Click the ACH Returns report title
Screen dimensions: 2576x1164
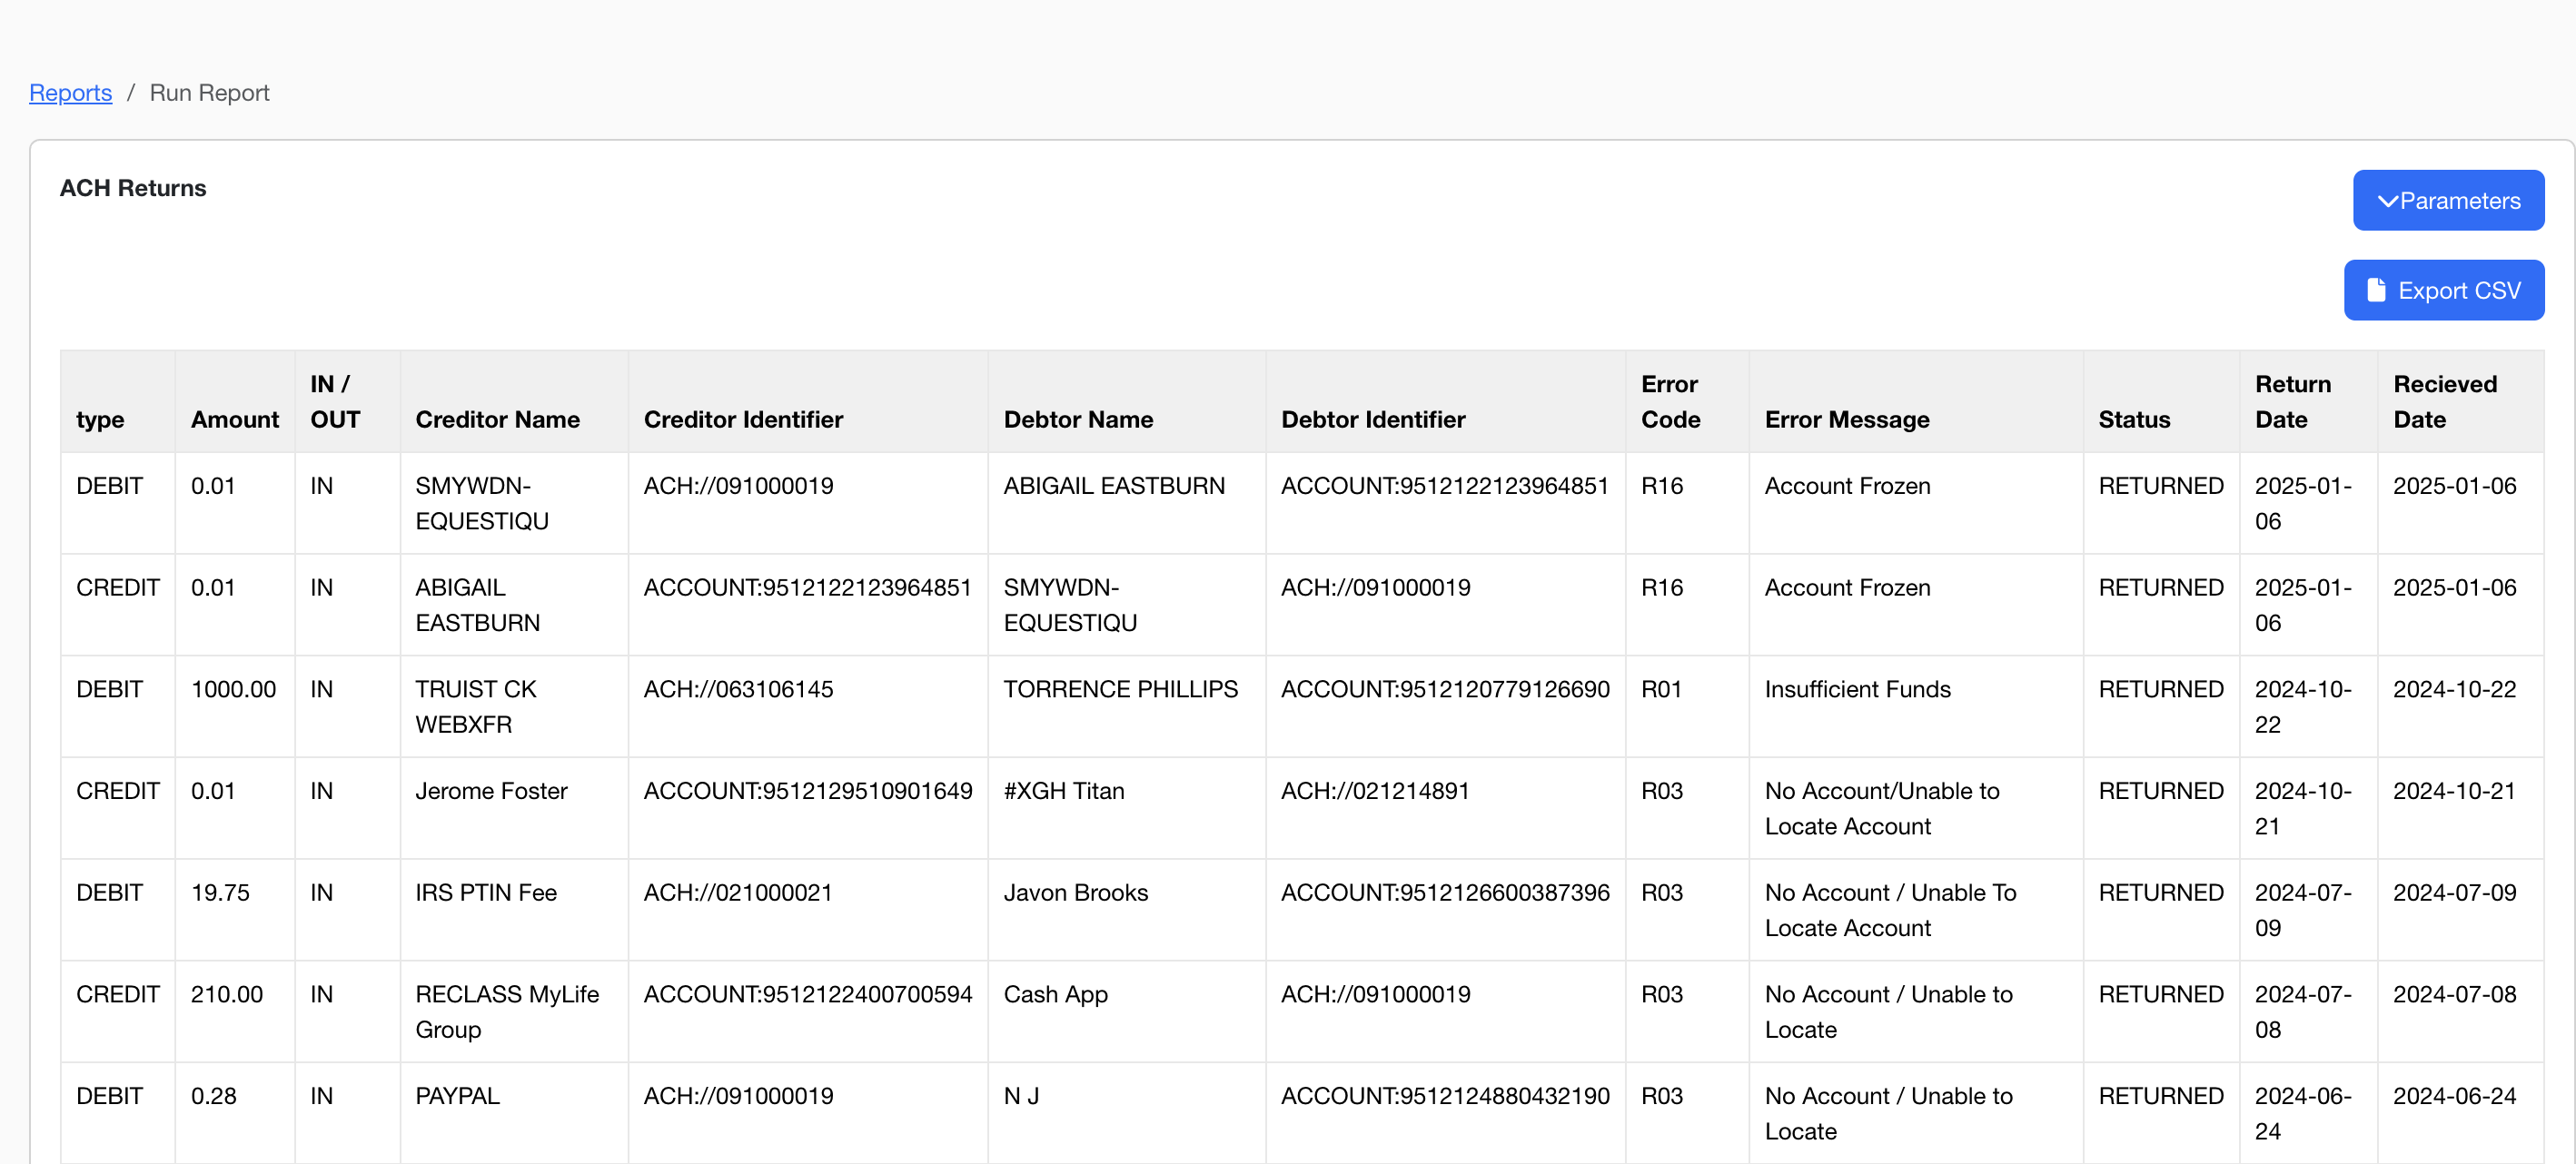pos(133,188)
